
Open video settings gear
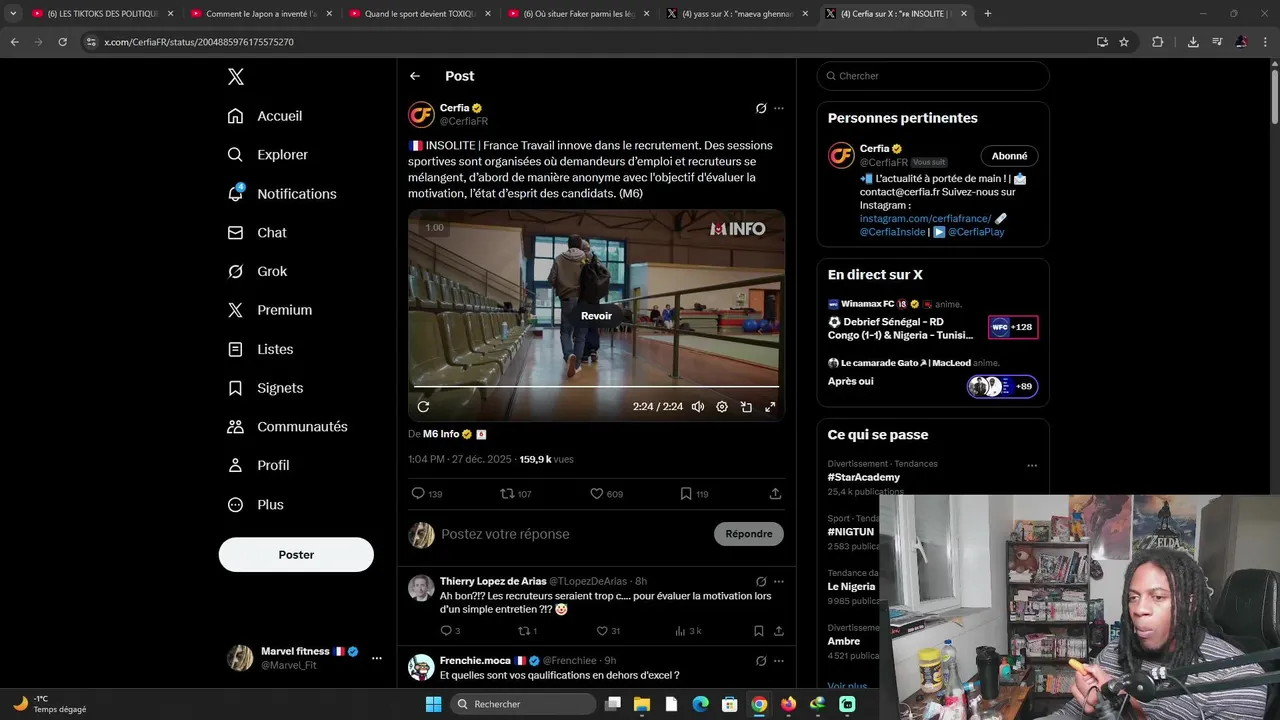[x=722, y=407]
